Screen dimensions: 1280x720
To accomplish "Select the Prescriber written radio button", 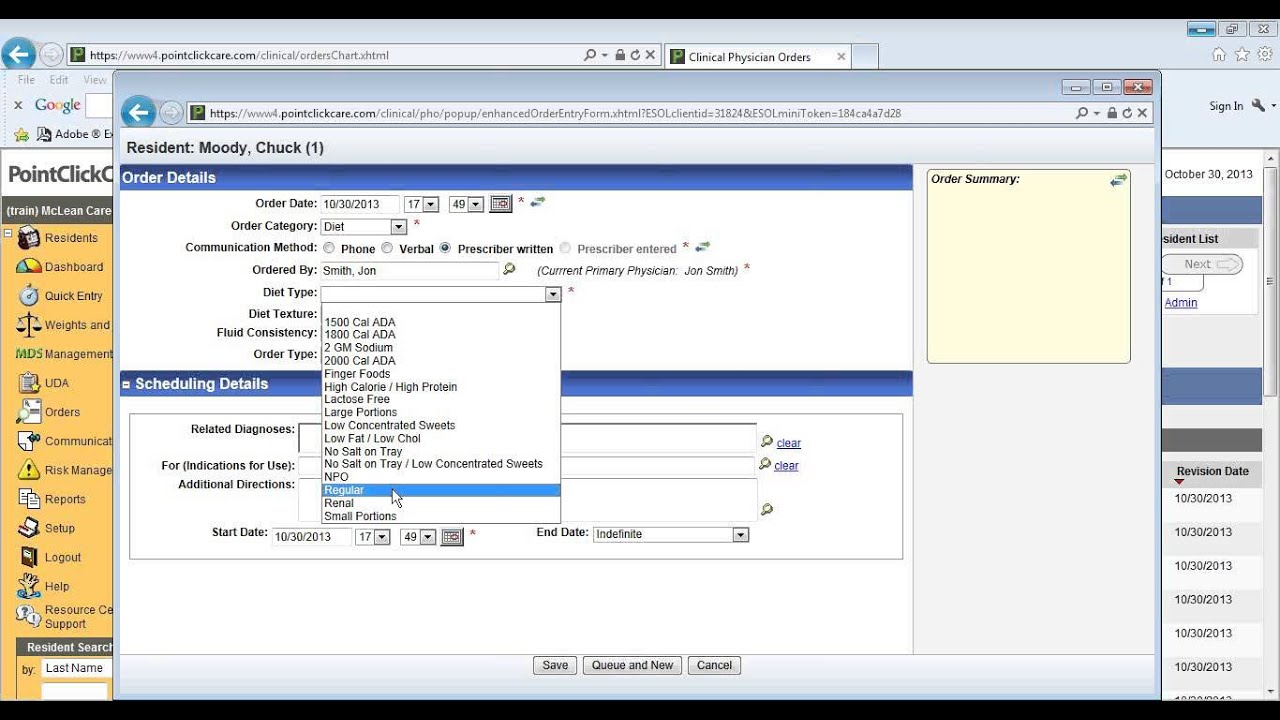I will [445, 248].
